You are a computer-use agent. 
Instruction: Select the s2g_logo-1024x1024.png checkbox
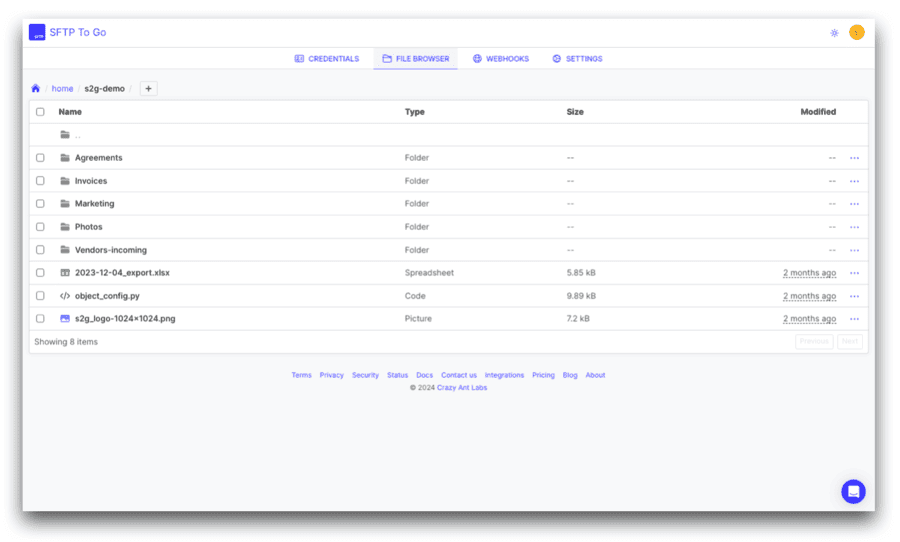click(40, 319)
